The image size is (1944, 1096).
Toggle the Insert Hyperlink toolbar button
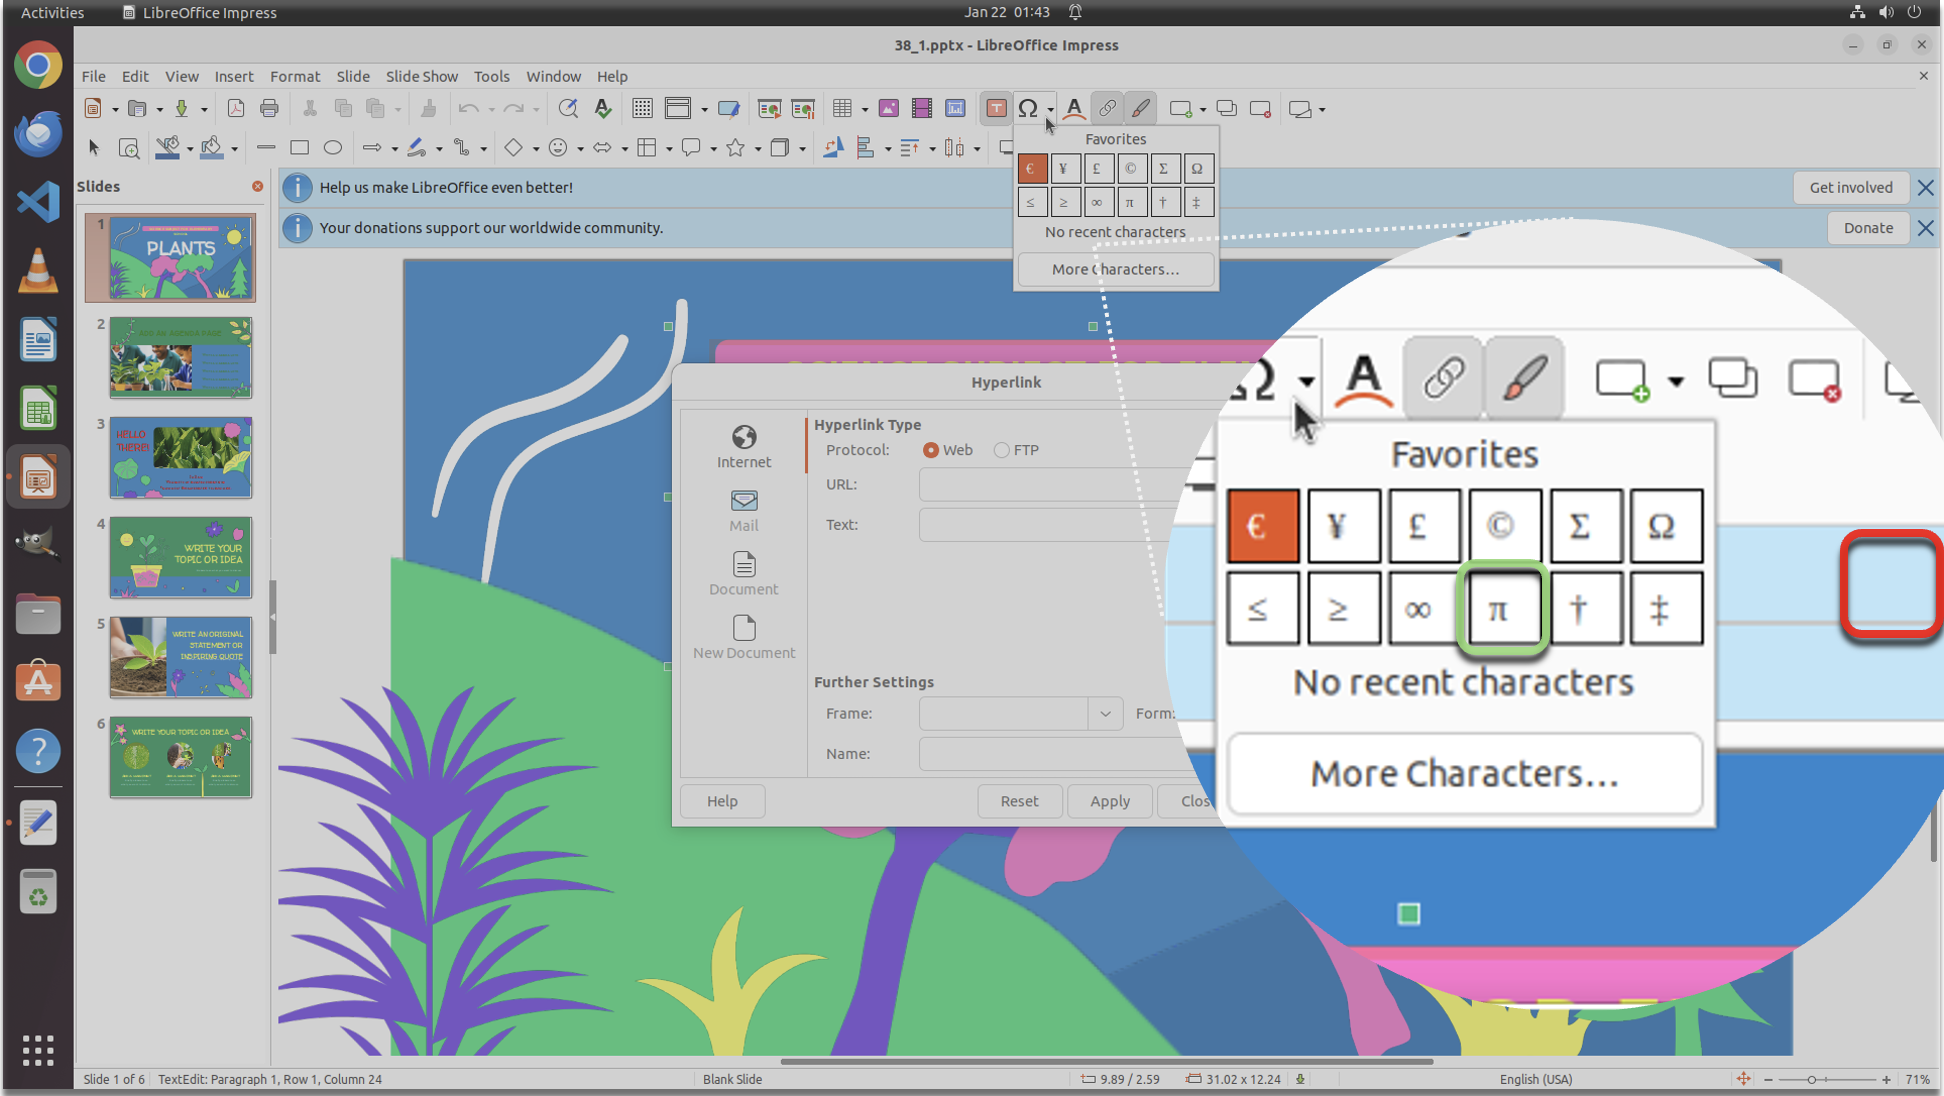(1107, 108)
